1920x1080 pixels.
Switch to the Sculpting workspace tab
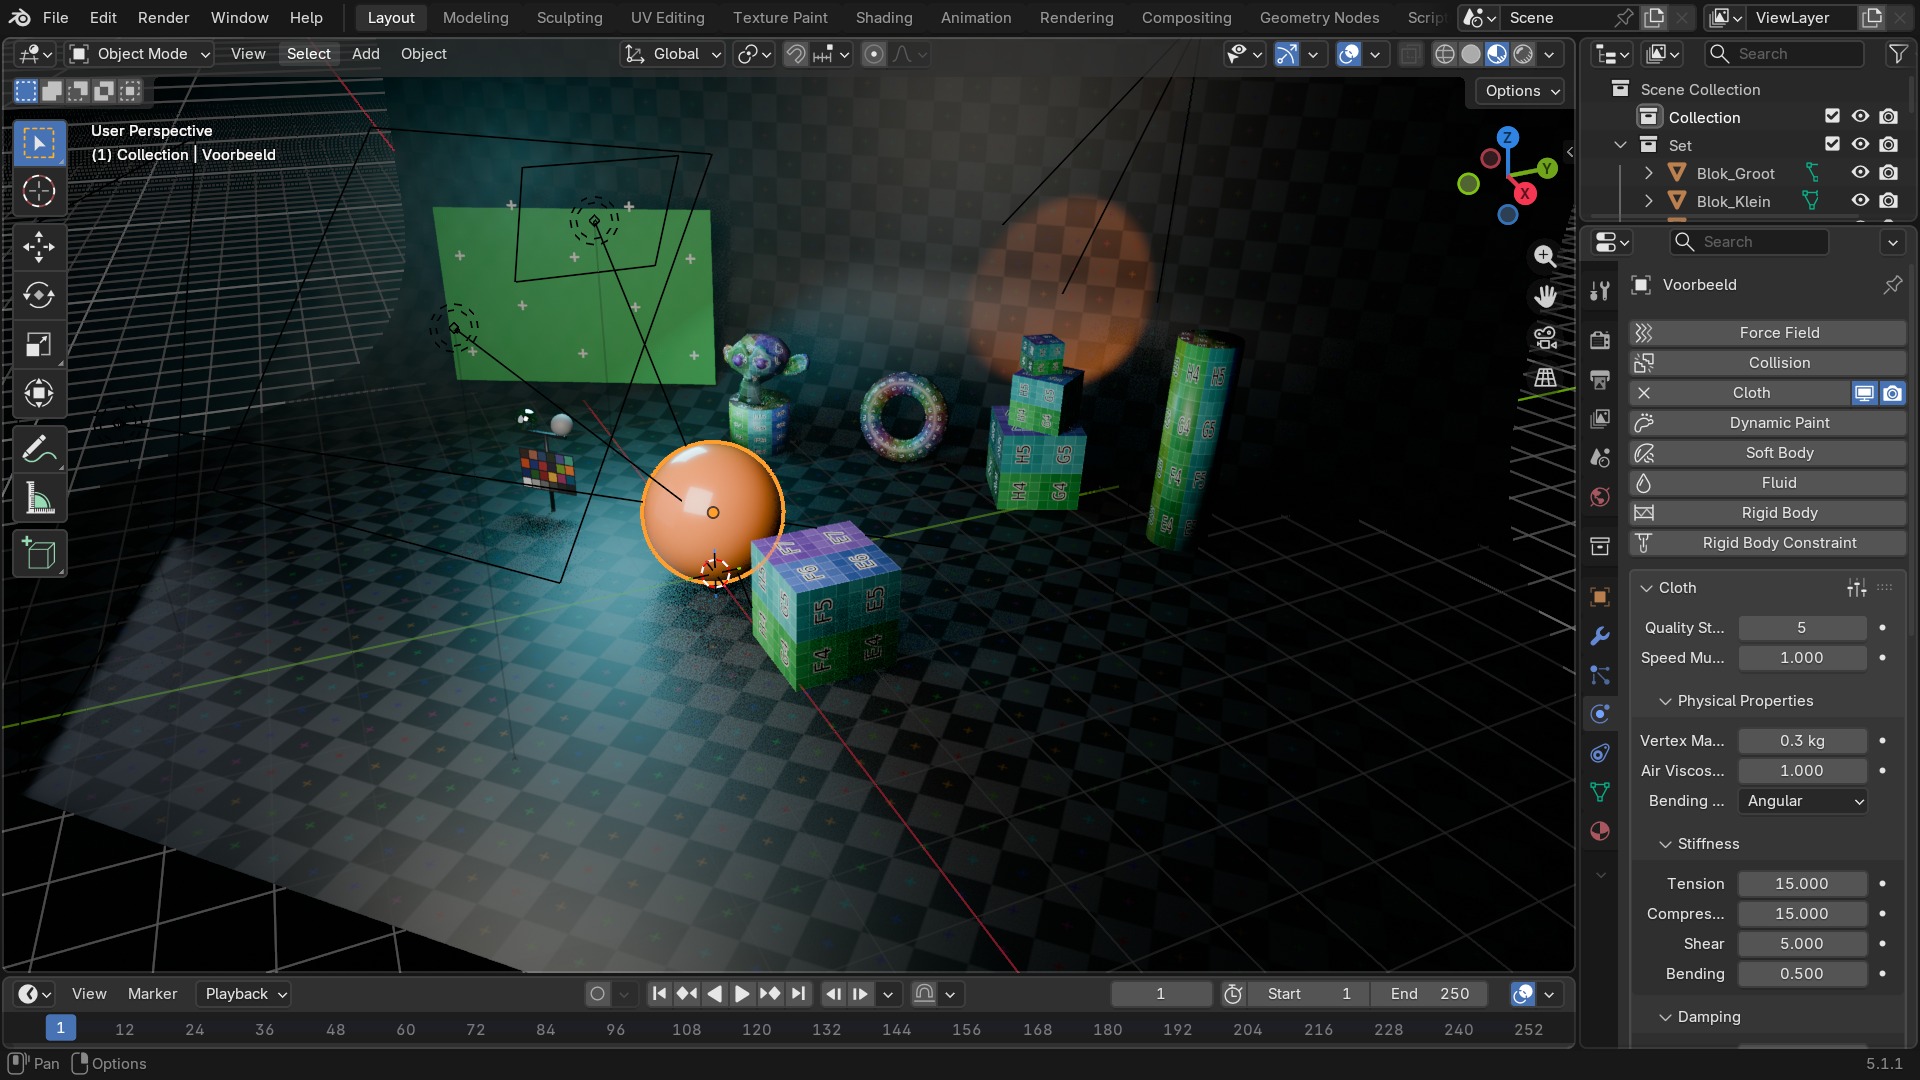point(569,18)
